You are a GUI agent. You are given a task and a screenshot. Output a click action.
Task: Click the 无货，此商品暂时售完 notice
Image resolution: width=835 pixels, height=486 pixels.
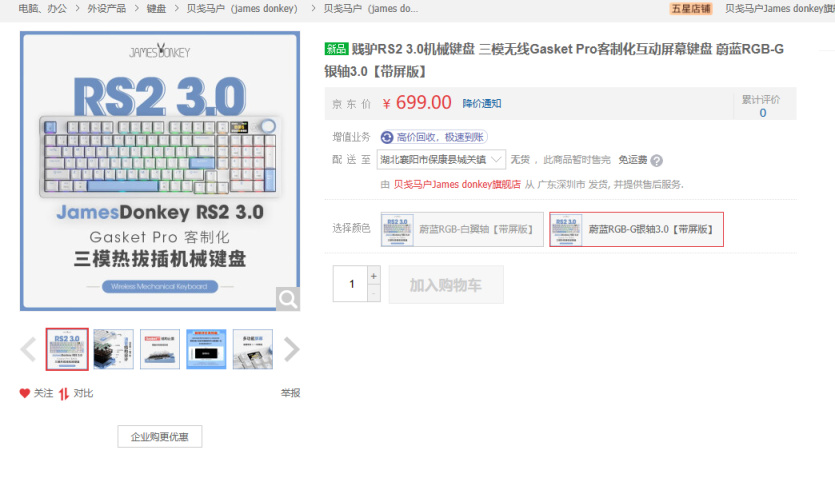coord(560,160)
